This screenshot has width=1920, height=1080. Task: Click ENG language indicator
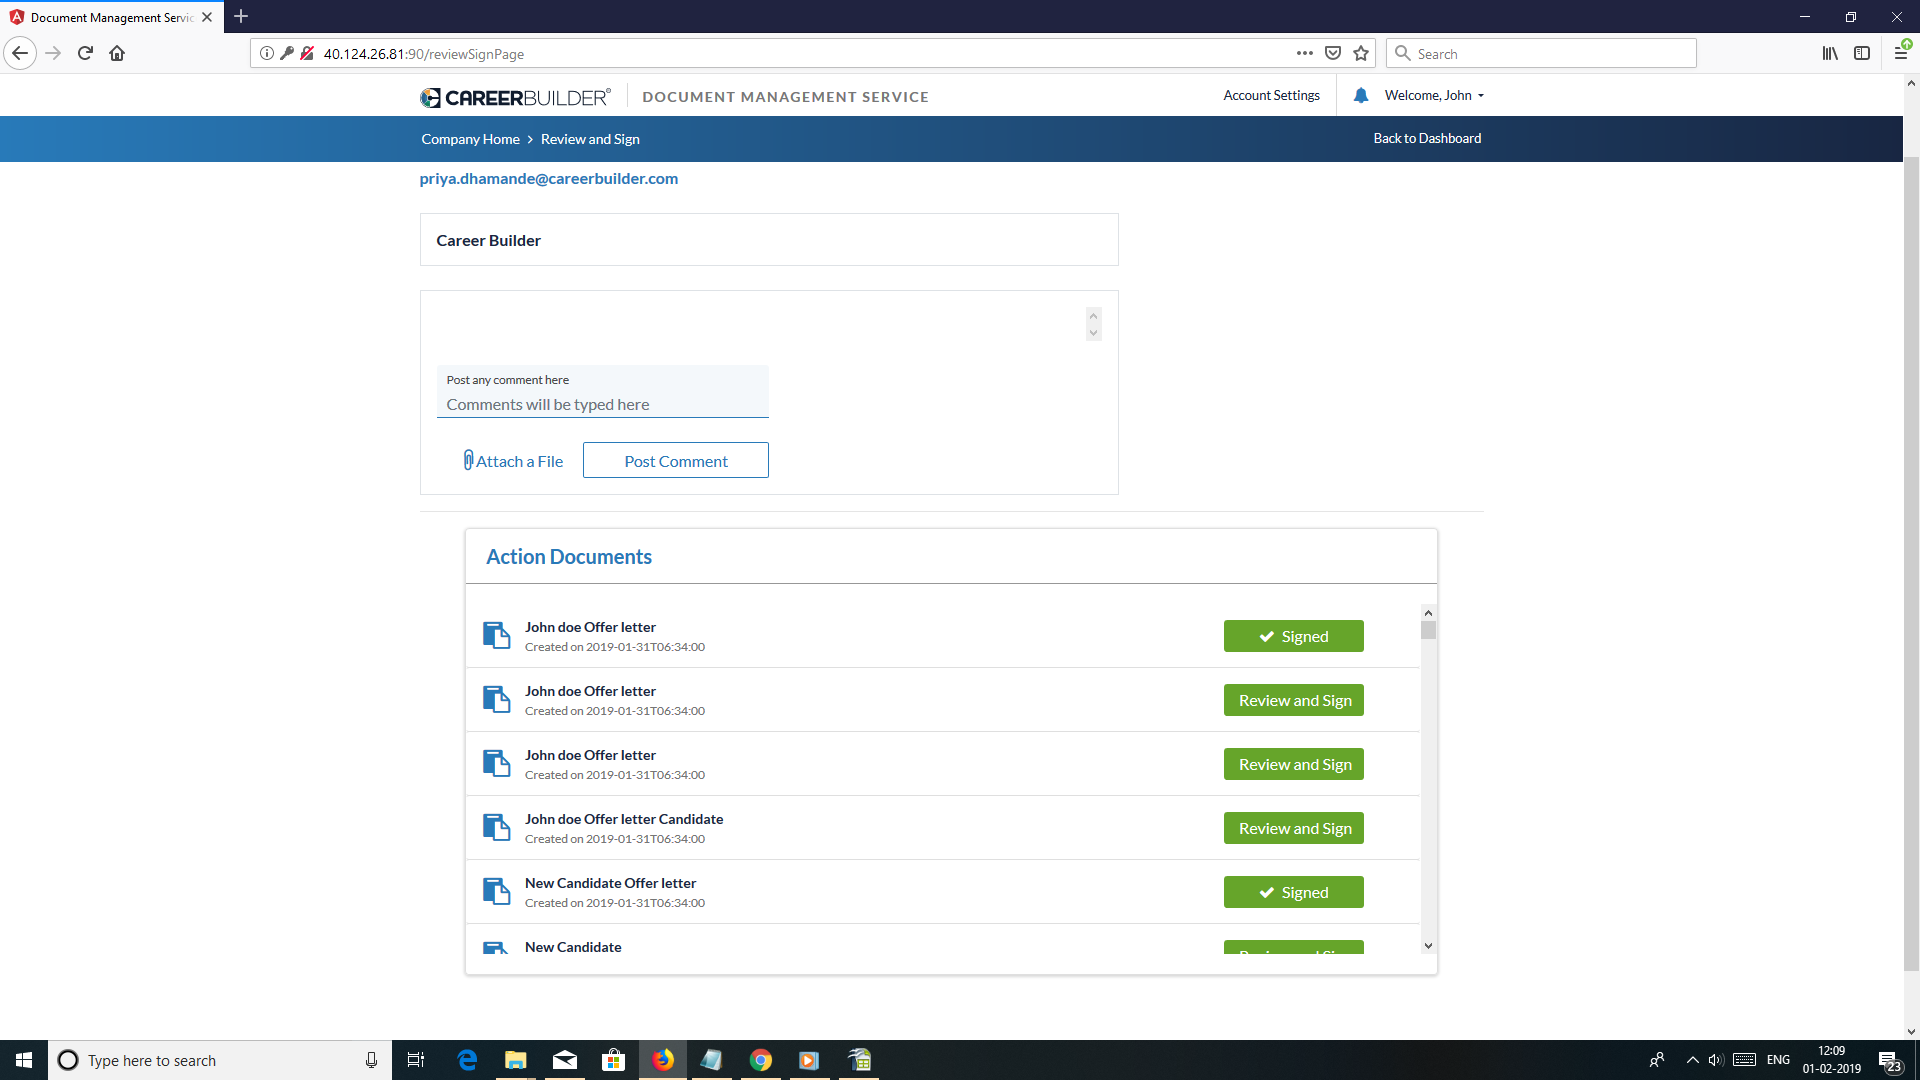coord(1778,1060)
